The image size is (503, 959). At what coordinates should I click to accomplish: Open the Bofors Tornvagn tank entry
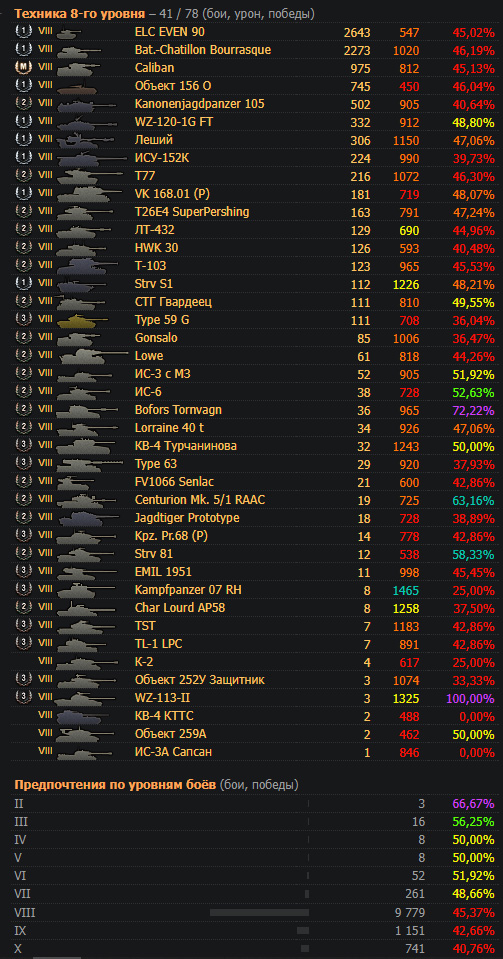point(178,410)
